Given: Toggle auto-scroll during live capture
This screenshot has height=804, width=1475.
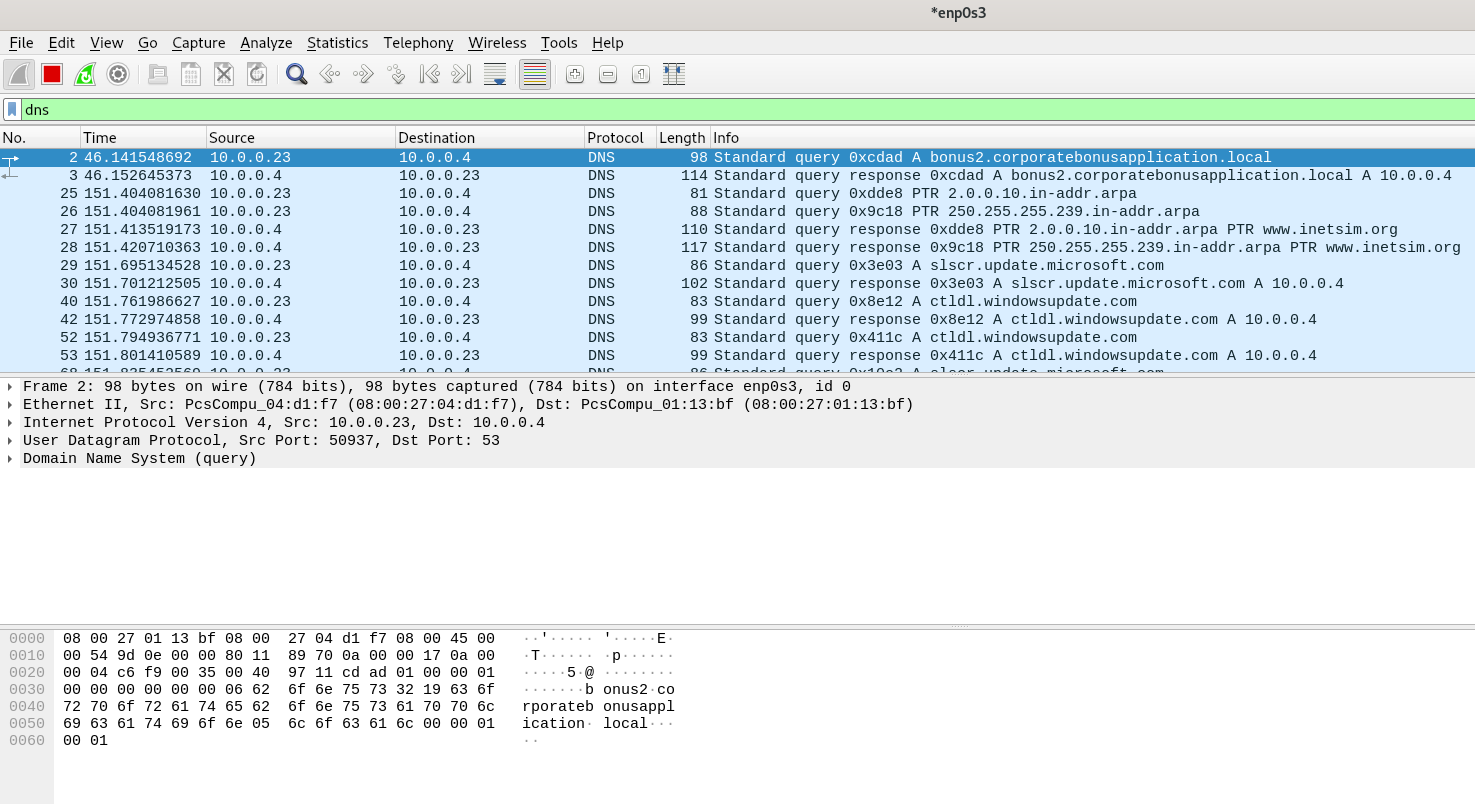Looking at the screenshot, I should (x=495, y=74).
